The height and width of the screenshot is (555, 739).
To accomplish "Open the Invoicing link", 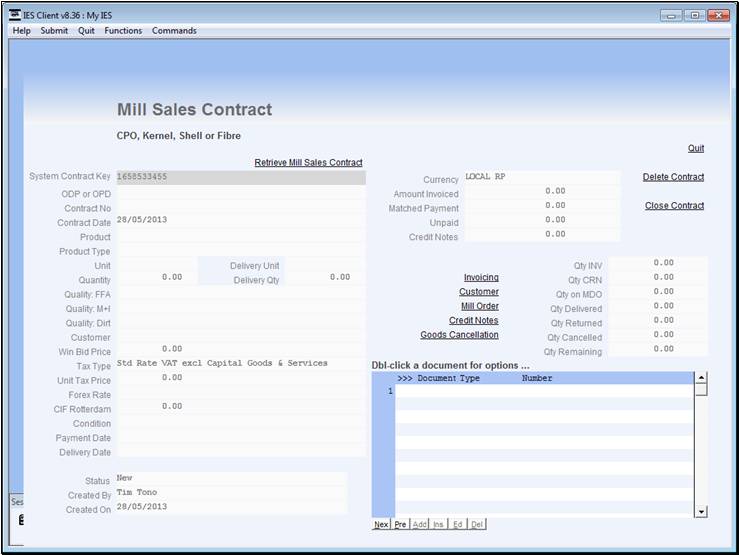I will [481, 278].
